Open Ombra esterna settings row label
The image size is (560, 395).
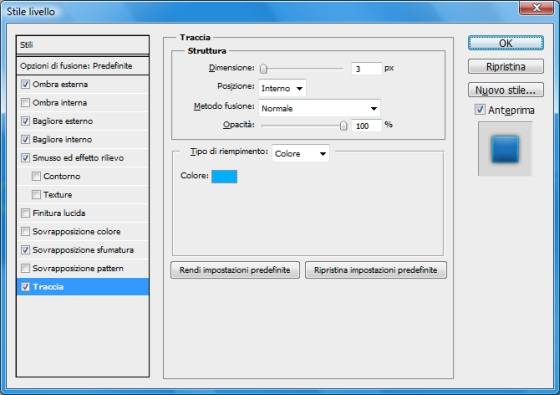(x=60, y=84)
